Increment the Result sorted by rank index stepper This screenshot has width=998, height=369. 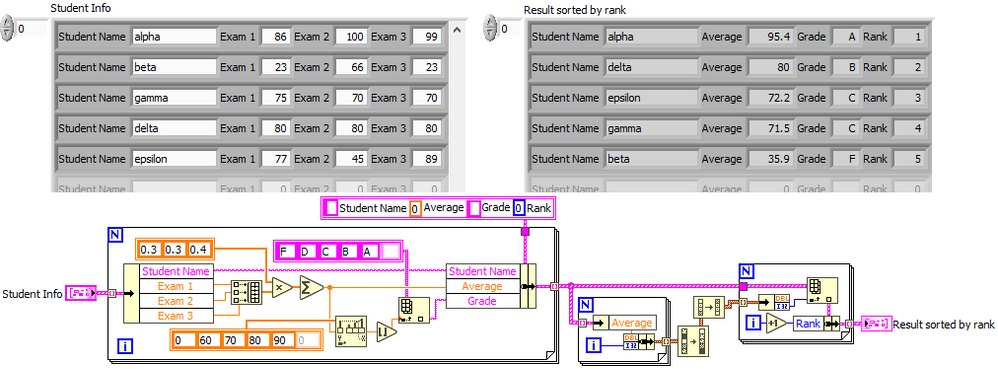[x=490, y=24]
